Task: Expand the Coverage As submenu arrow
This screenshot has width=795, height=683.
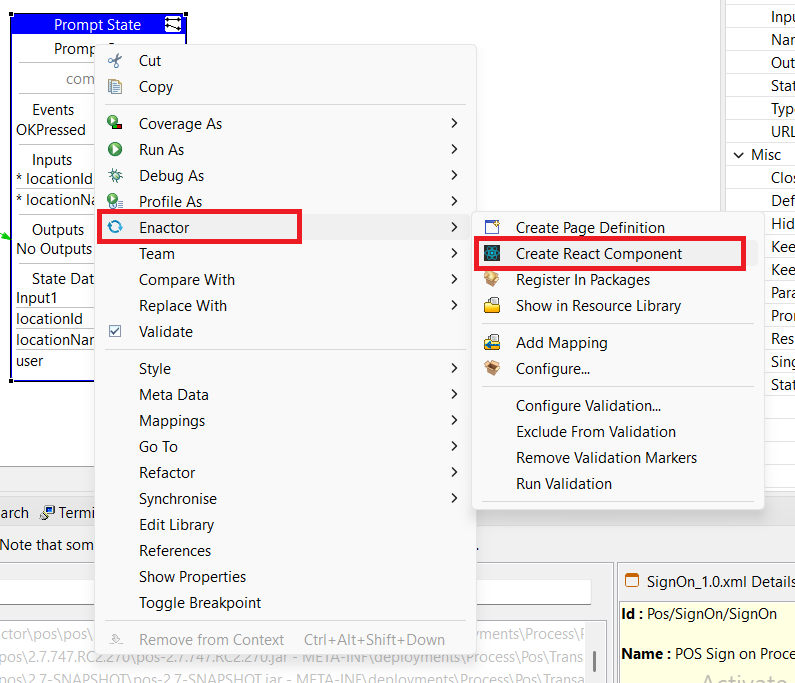Action: (454, 123)
